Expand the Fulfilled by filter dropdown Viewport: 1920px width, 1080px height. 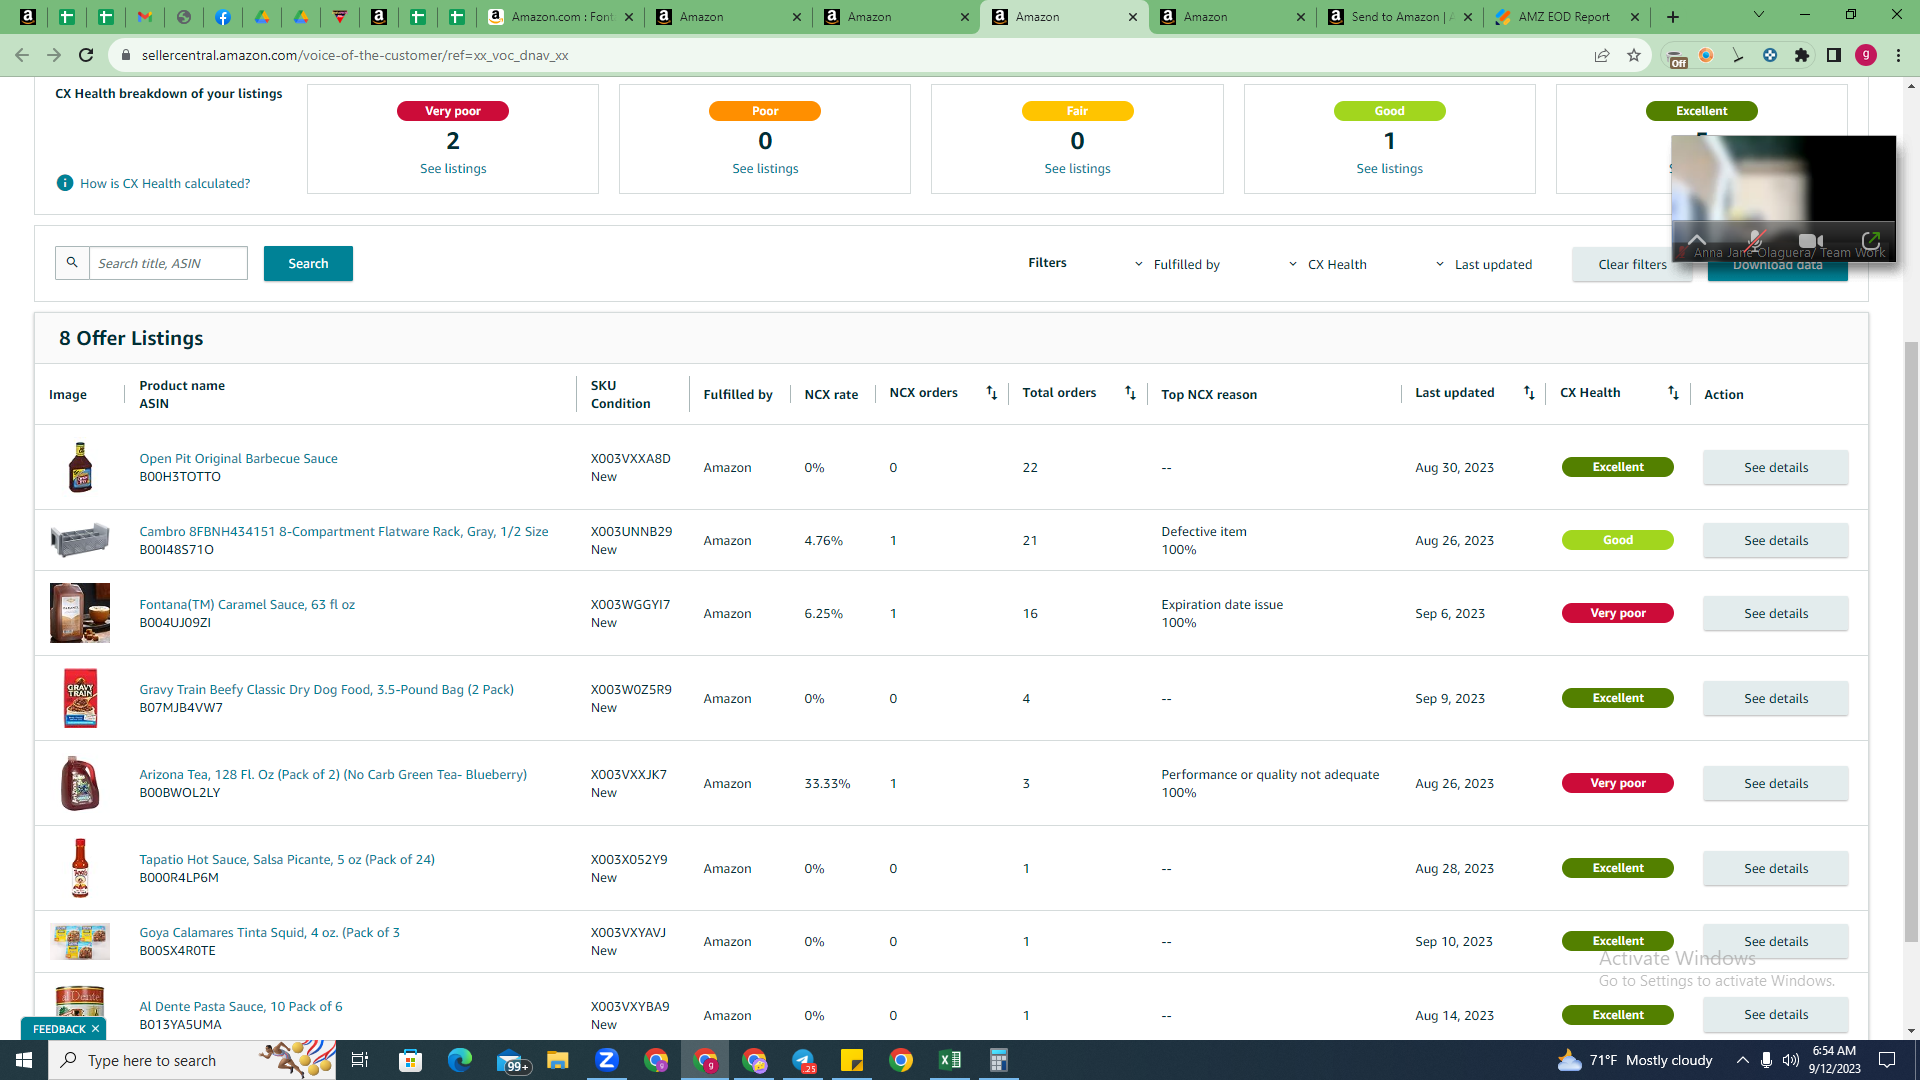[1177, 264]
